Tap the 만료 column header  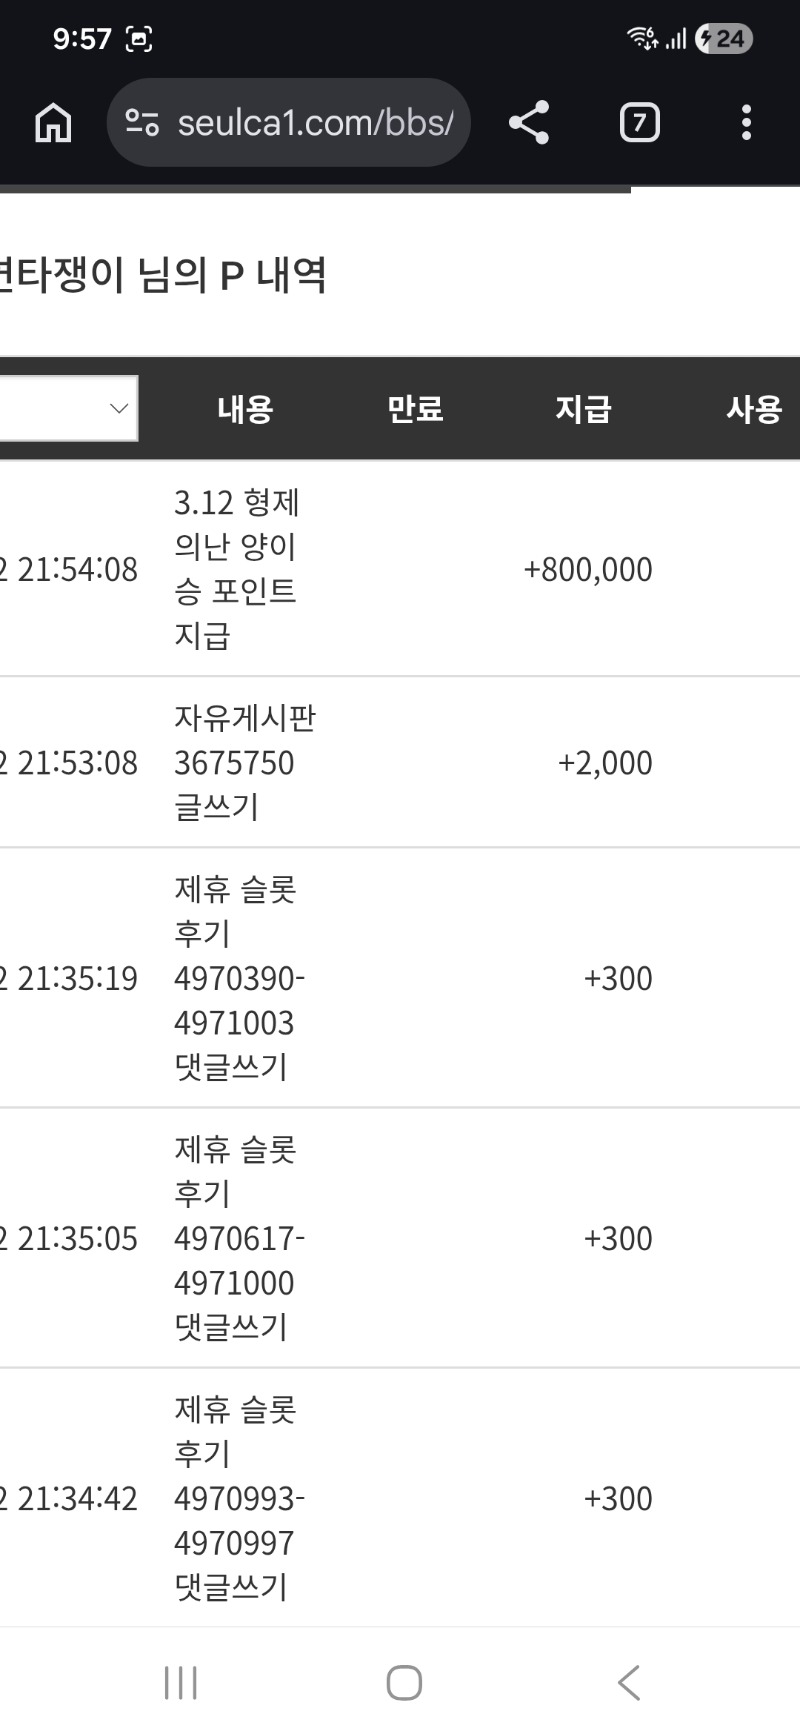(415, 409)
